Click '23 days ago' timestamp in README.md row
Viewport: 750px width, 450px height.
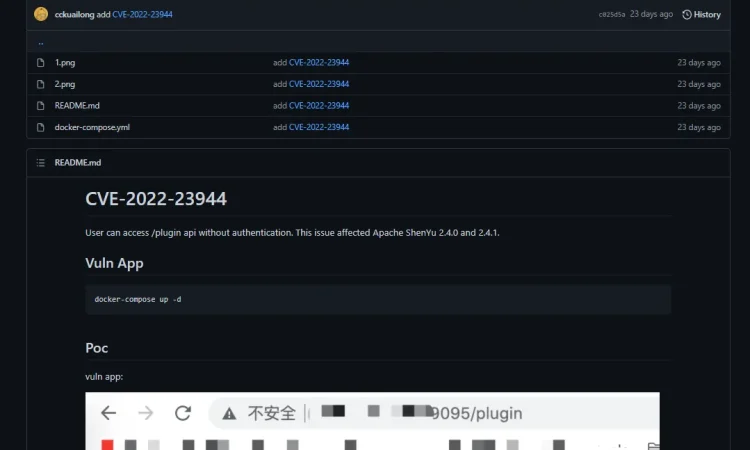point(699,106)
